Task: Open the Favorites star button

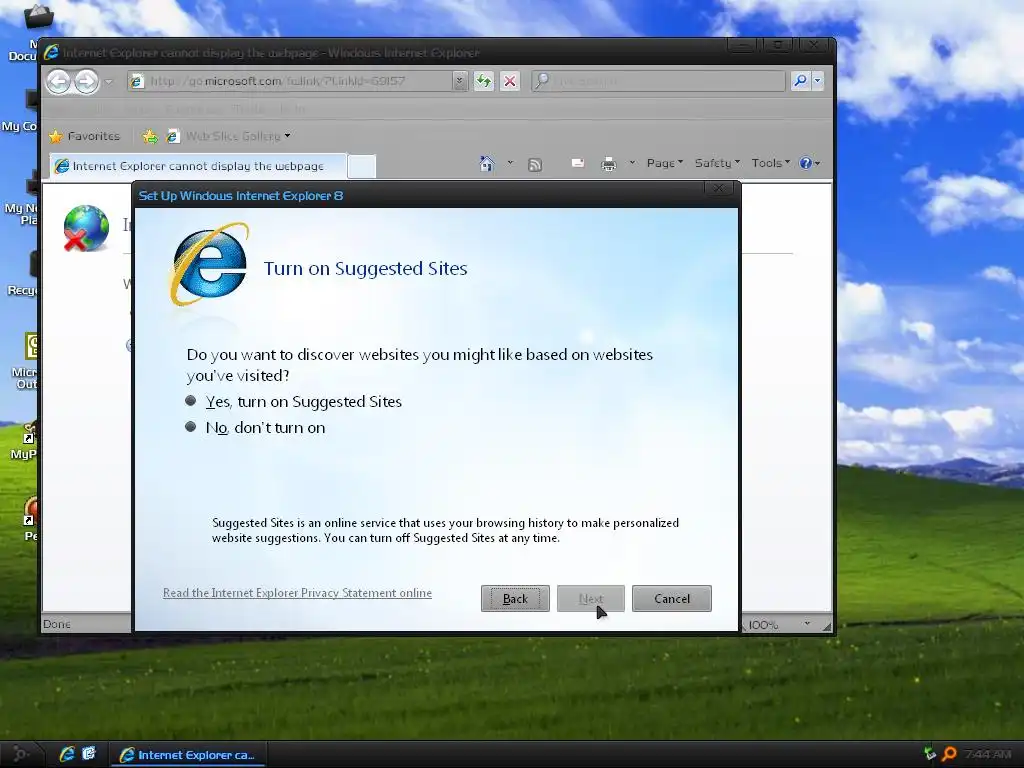Action: (85, 136)
